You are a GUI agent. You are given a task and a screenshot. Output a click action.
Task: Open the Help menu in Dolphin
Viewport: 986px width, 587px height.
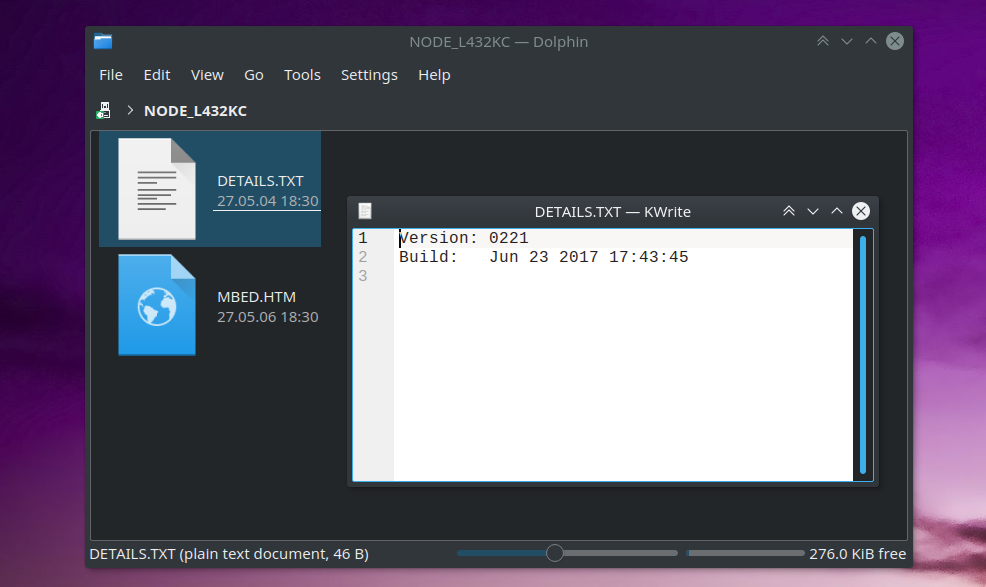(x=434, y=75)
